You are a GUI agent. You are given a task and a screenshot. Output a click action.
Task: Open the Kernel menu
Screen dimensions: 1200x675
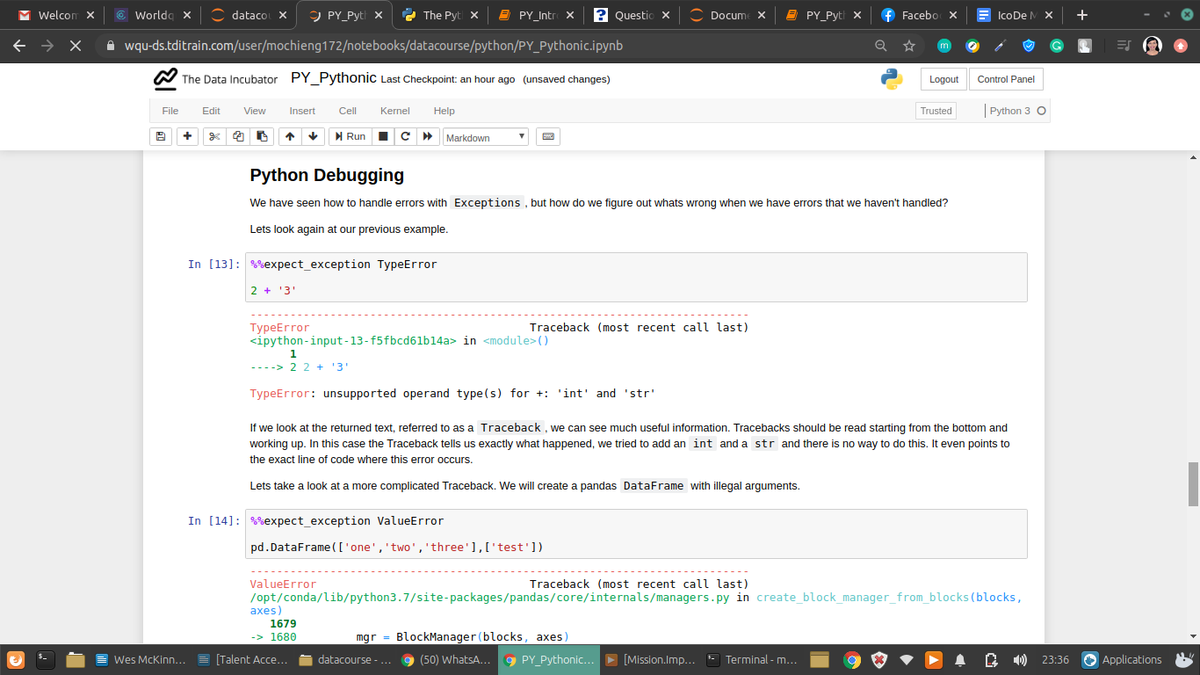pyautogui.click(x=393, y=111)
